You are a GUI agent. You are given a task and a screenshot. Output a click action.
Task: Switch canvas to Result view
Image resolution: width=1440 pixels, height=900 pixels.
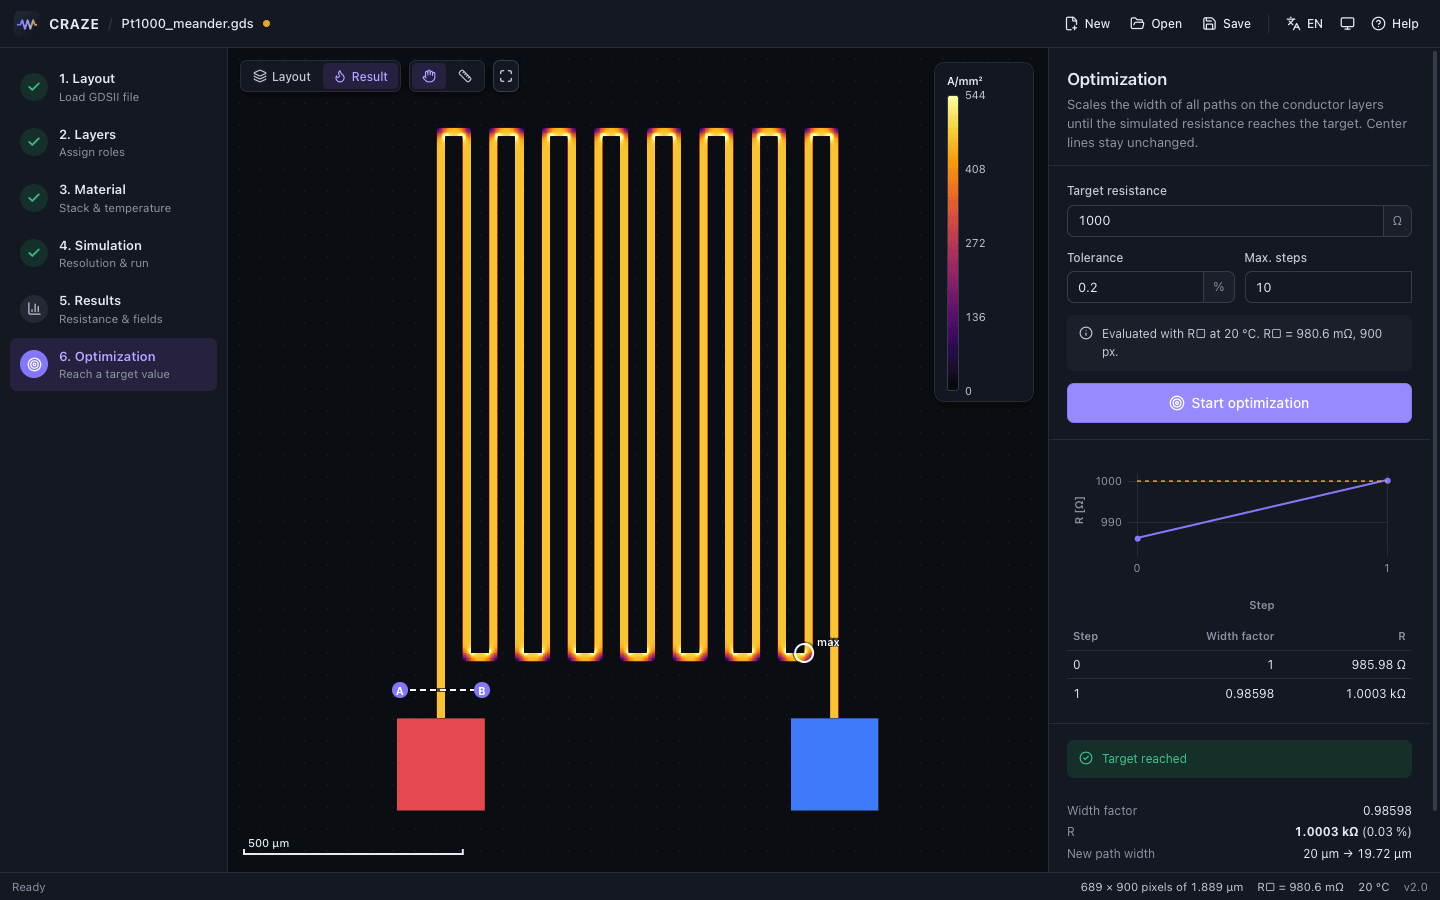(x=361, y=76)
